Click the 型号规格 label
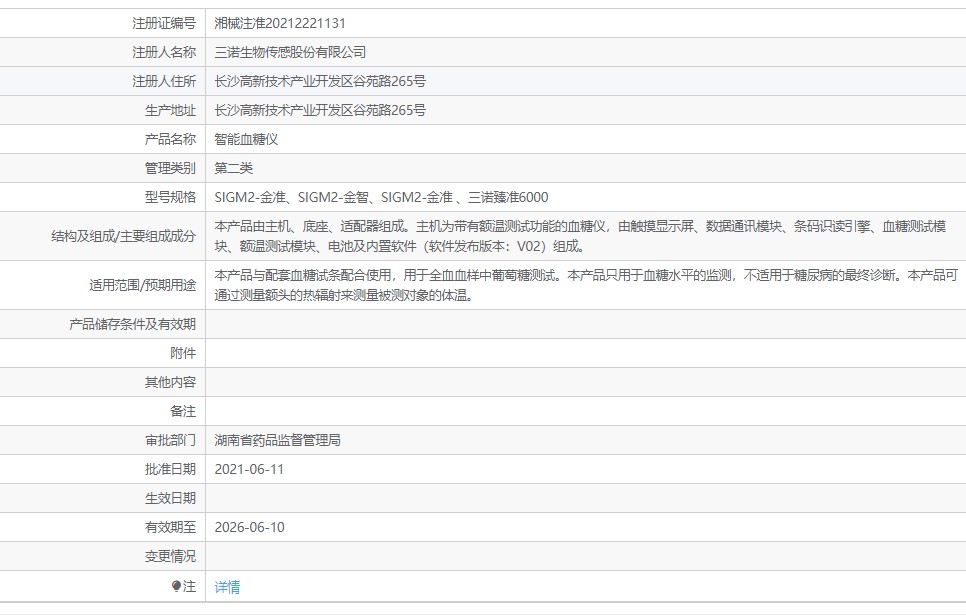 click(170, 197)
